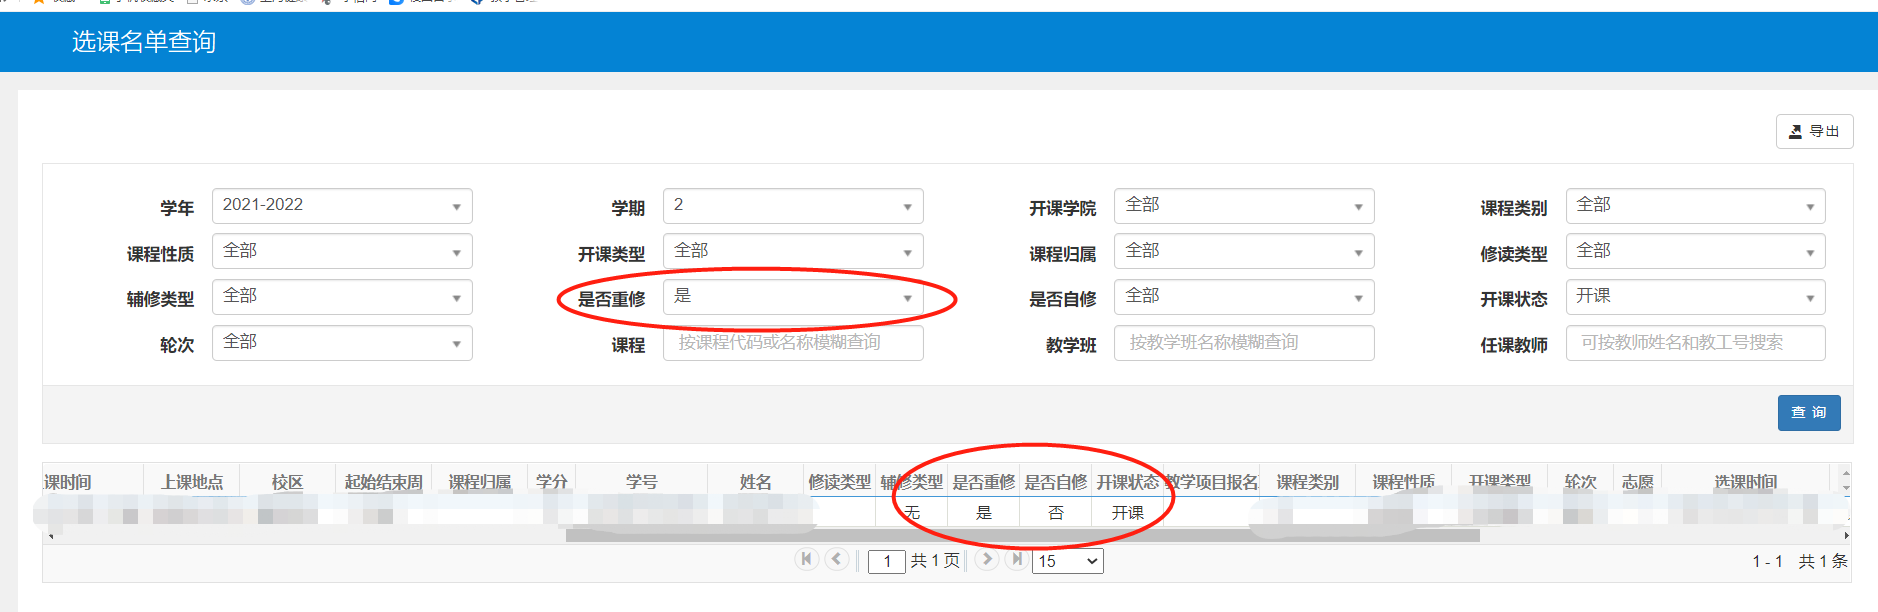
Task: Go to the next results page
Action: (986, 560)
